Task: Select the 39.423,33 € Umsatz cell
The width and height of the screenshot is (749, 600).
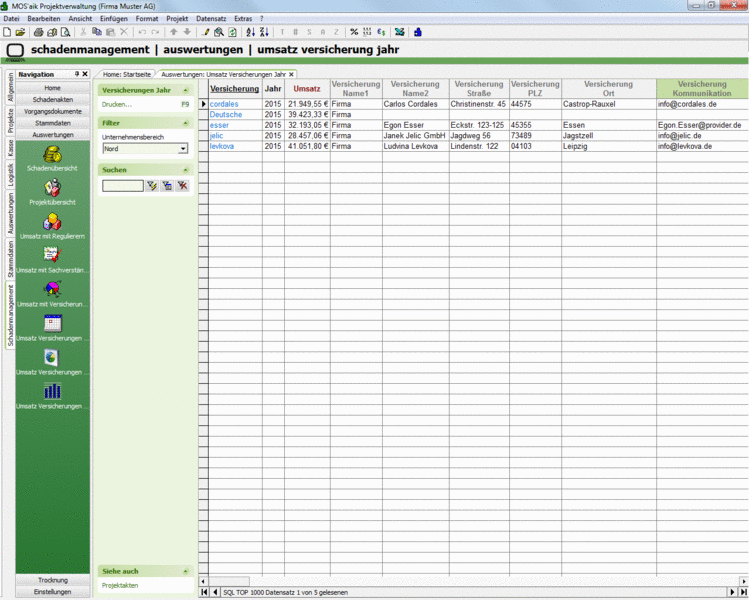Action: 307,115
